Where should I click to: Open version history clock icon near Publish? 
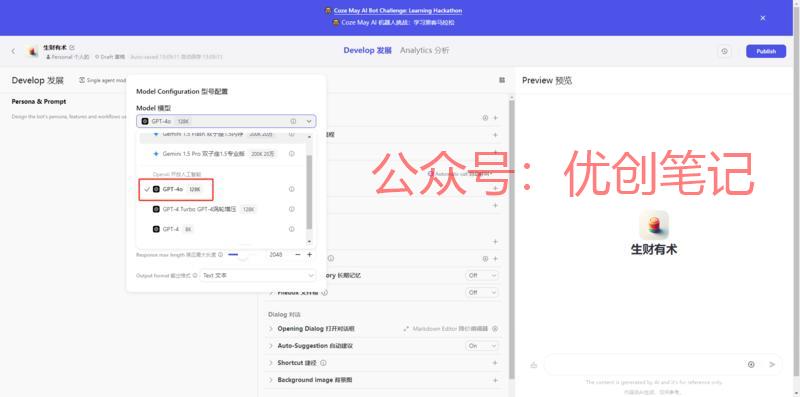[x=724, y=51]
